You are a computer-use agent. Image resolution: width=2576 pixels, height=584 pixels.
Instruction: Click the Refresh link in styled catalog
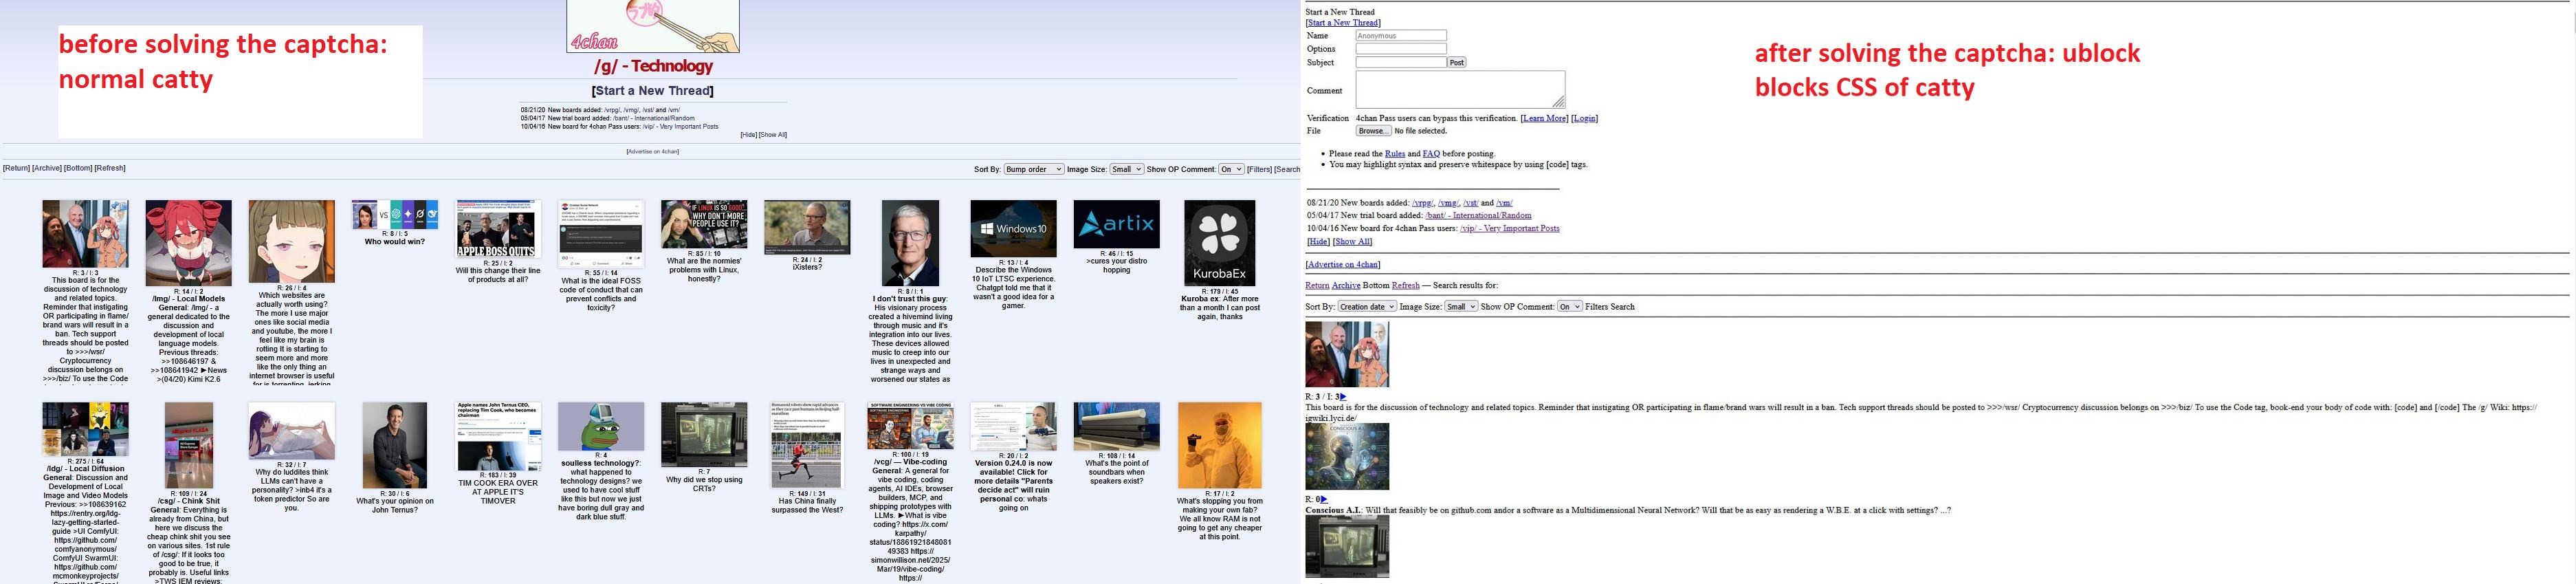[110, 168]
